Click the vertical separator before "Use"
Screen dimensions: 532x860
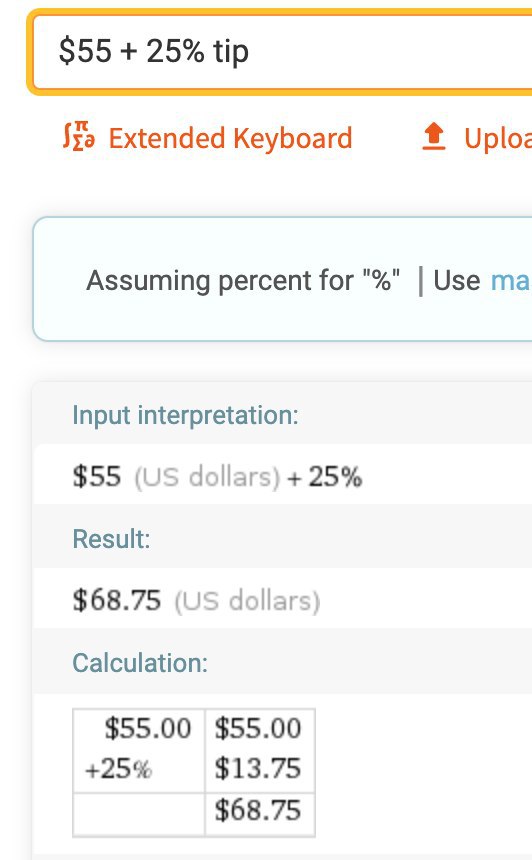click(421, 281)
